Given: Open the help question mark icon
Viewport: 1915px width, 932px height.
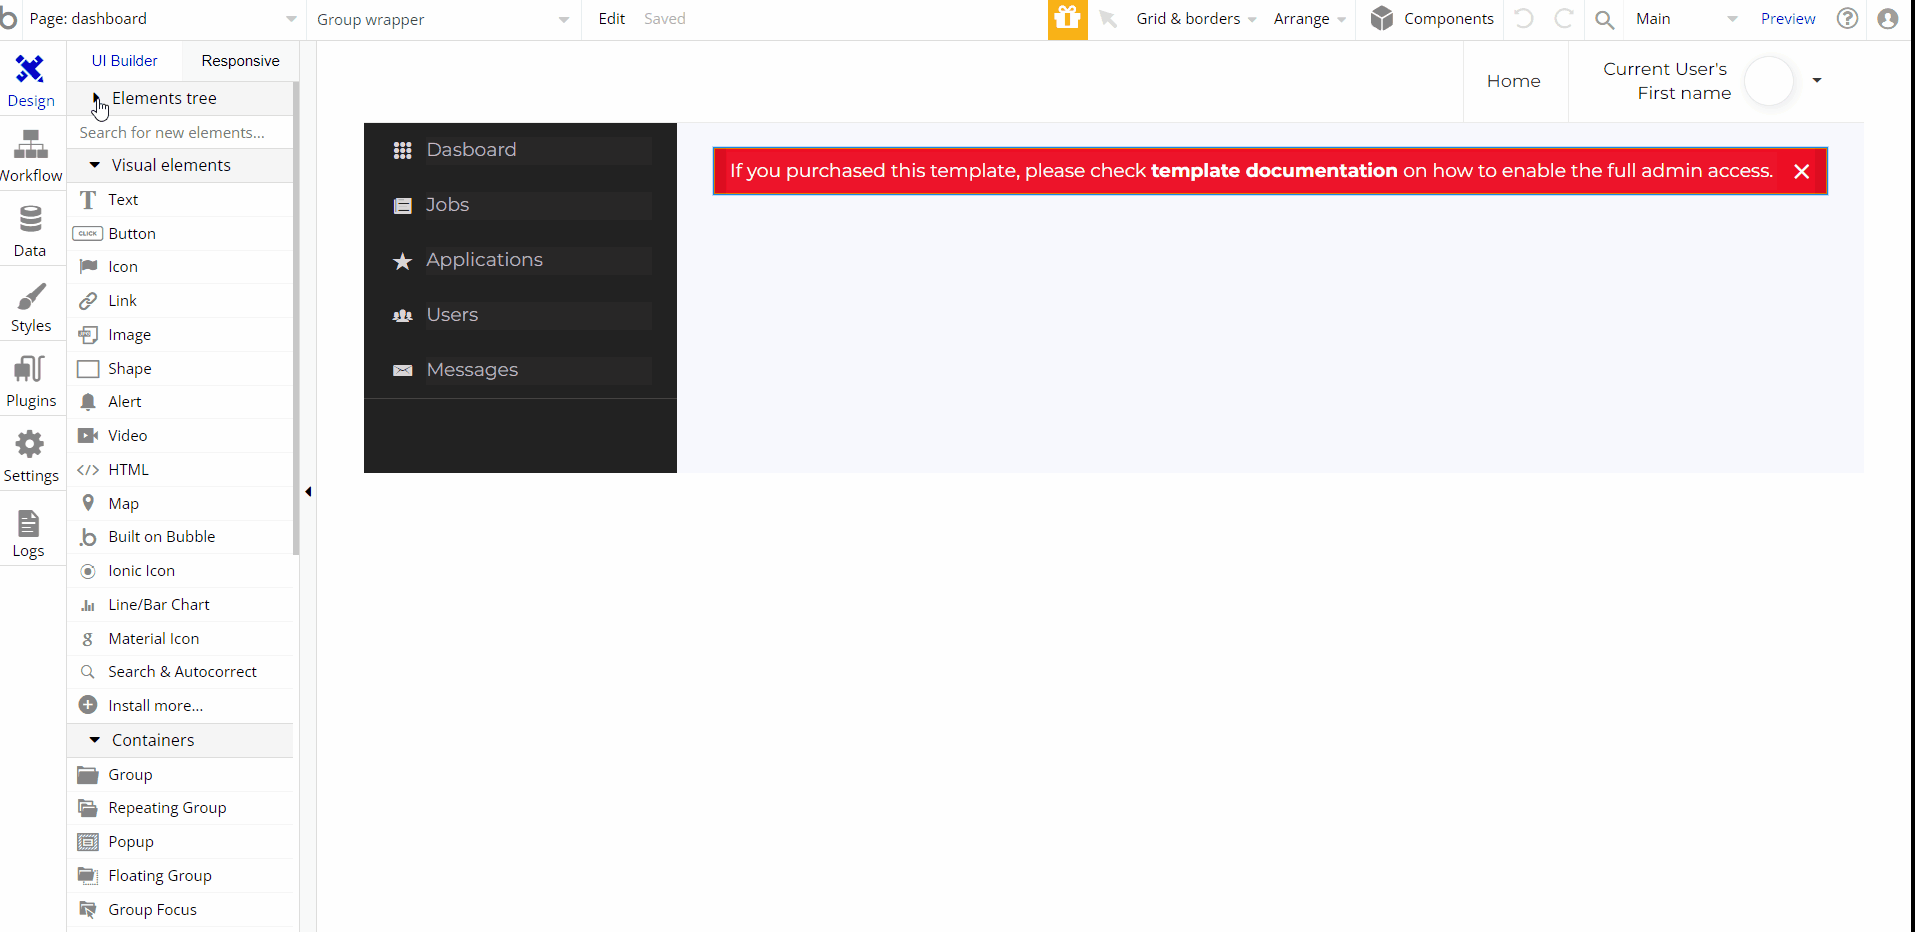Looking at the screenshot, I should 1848,19.
